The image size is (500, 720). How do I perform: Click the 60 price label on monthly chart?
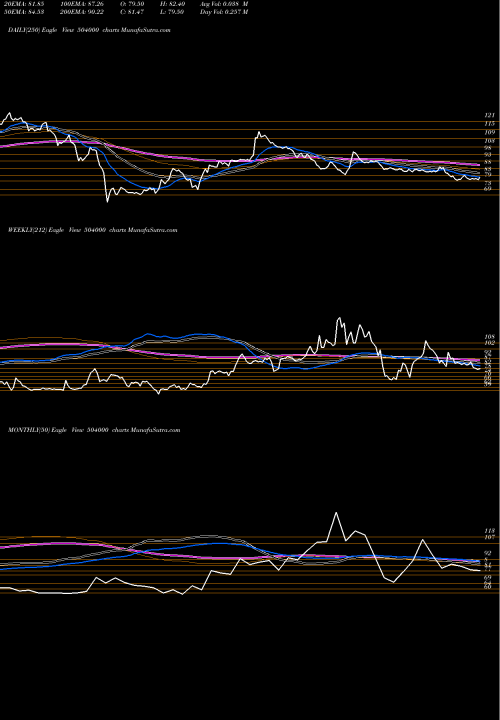pyautogui.click(x=488, y=586)
